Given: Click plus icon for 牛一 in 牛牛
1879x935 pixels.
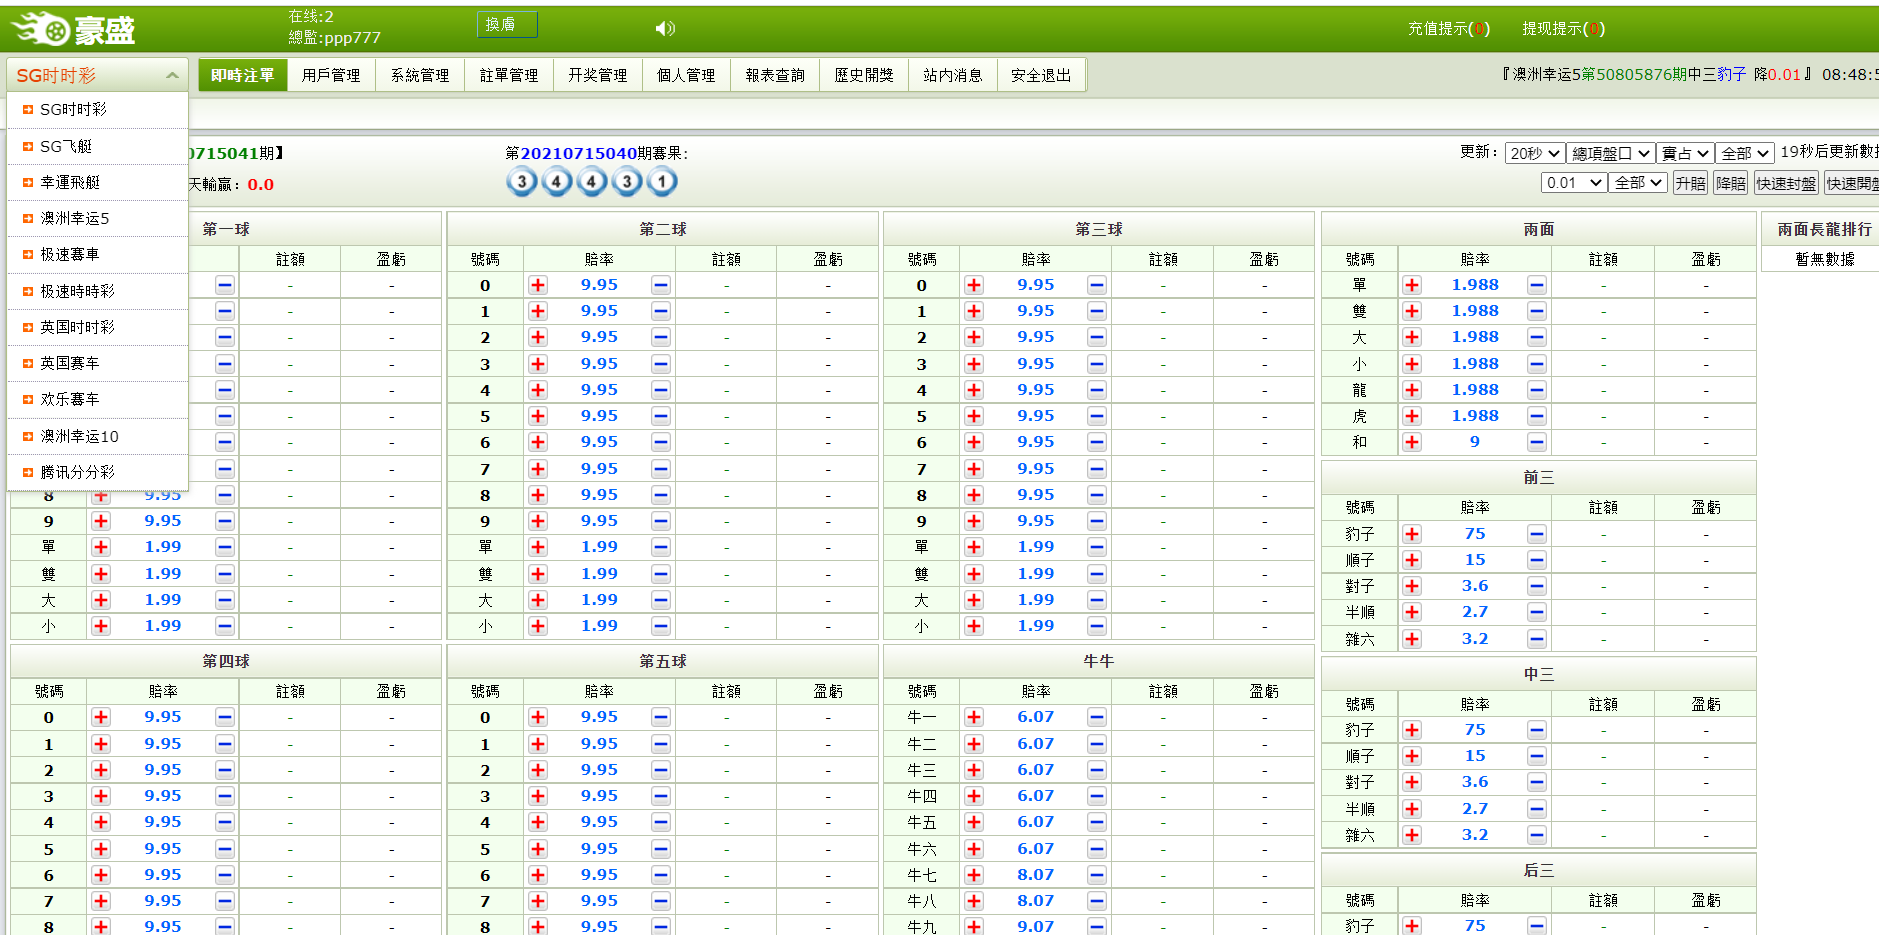Looking at the screenshot, I should click(x=974, y=717).
